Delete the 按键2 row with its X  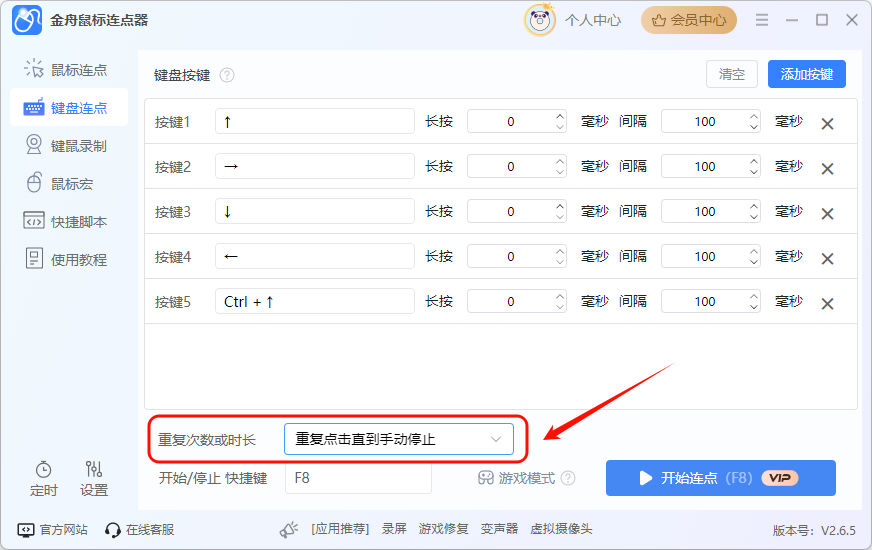(x=828, y=169)
